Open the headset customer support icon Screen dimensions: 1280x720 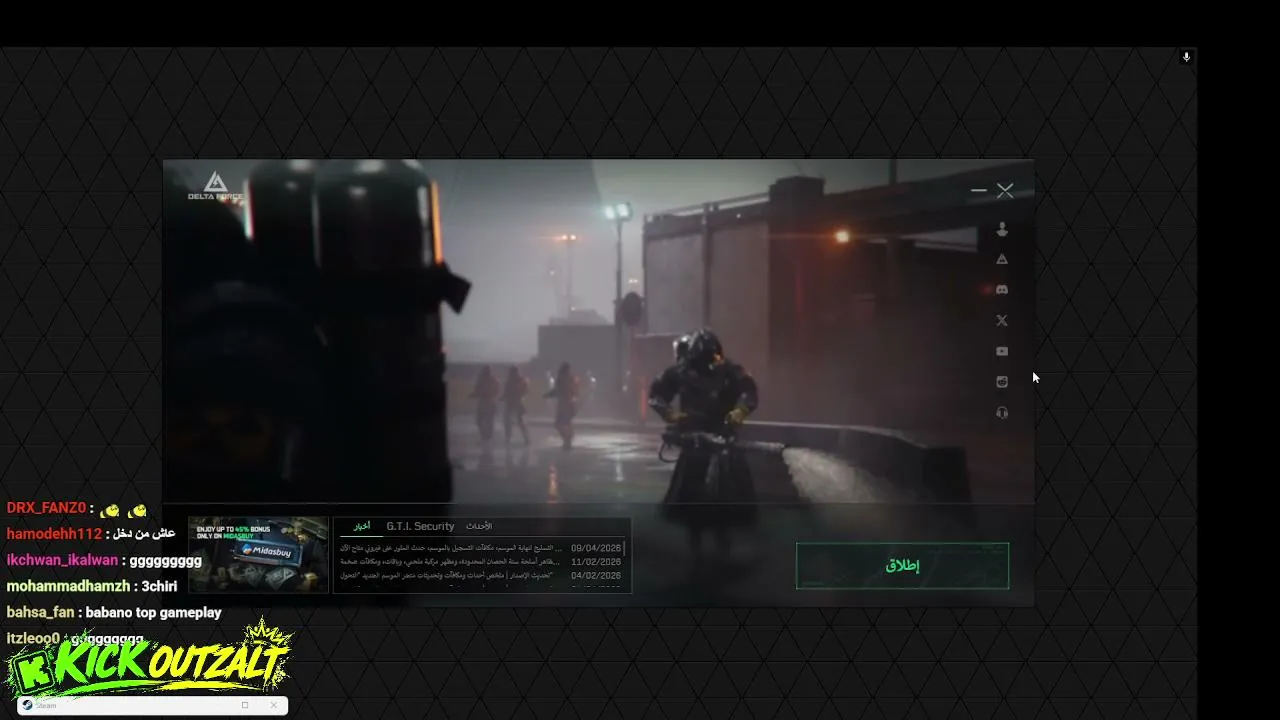pyautogui.click(x=1002, y=412)
